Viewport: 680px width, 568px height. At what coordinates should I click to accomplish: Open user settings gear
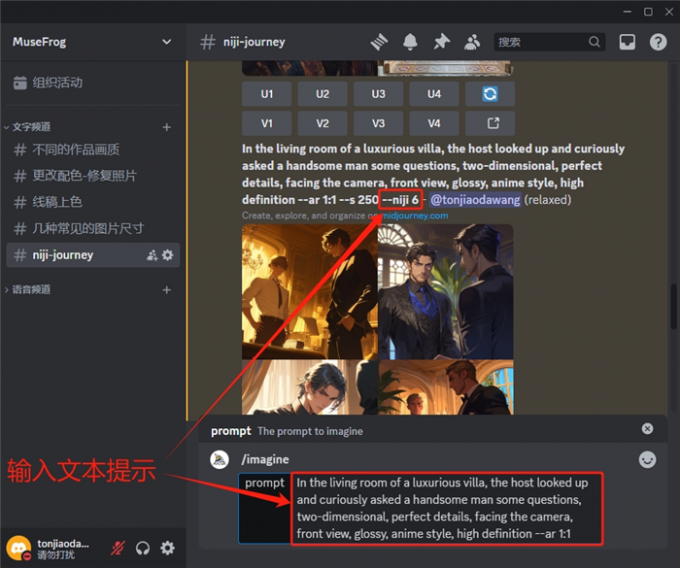(x=167, y=548)
